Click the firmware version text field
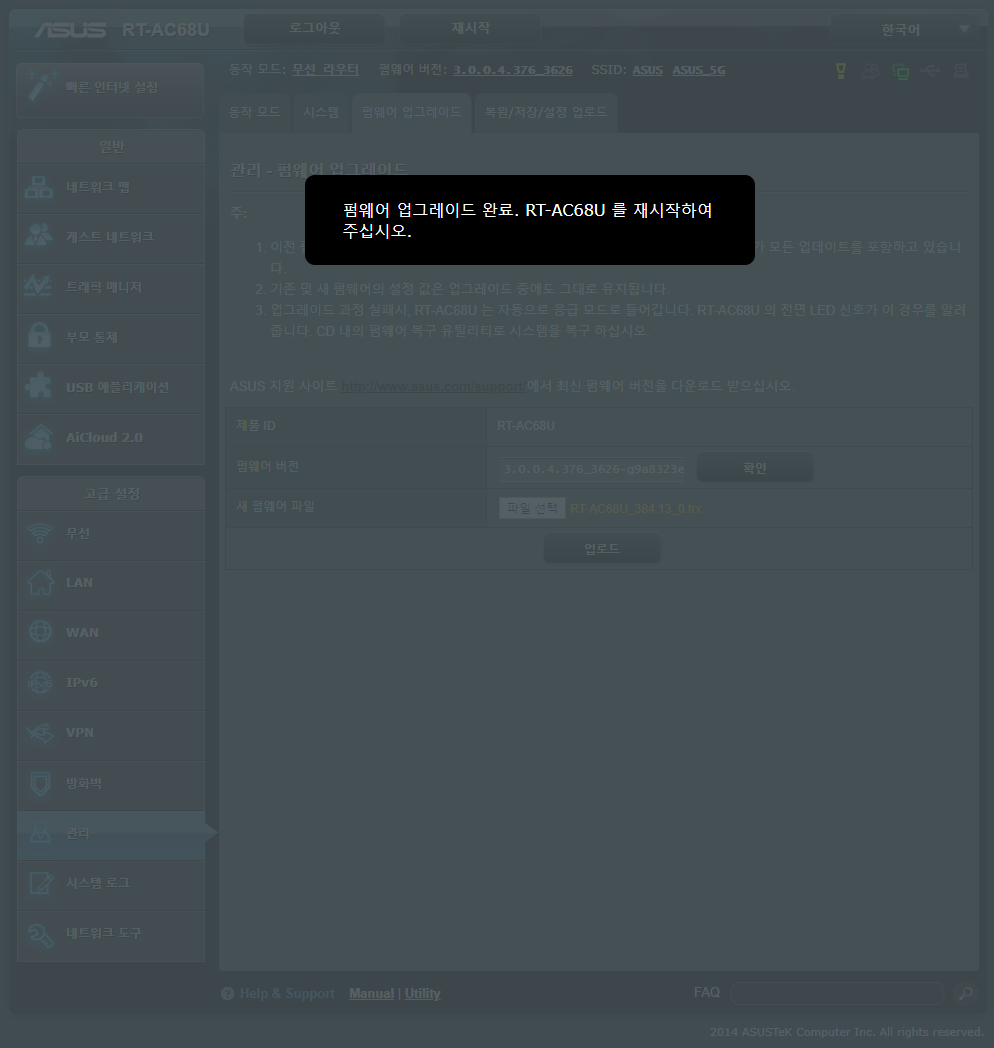994x1048 pixels. coord(592,469)
